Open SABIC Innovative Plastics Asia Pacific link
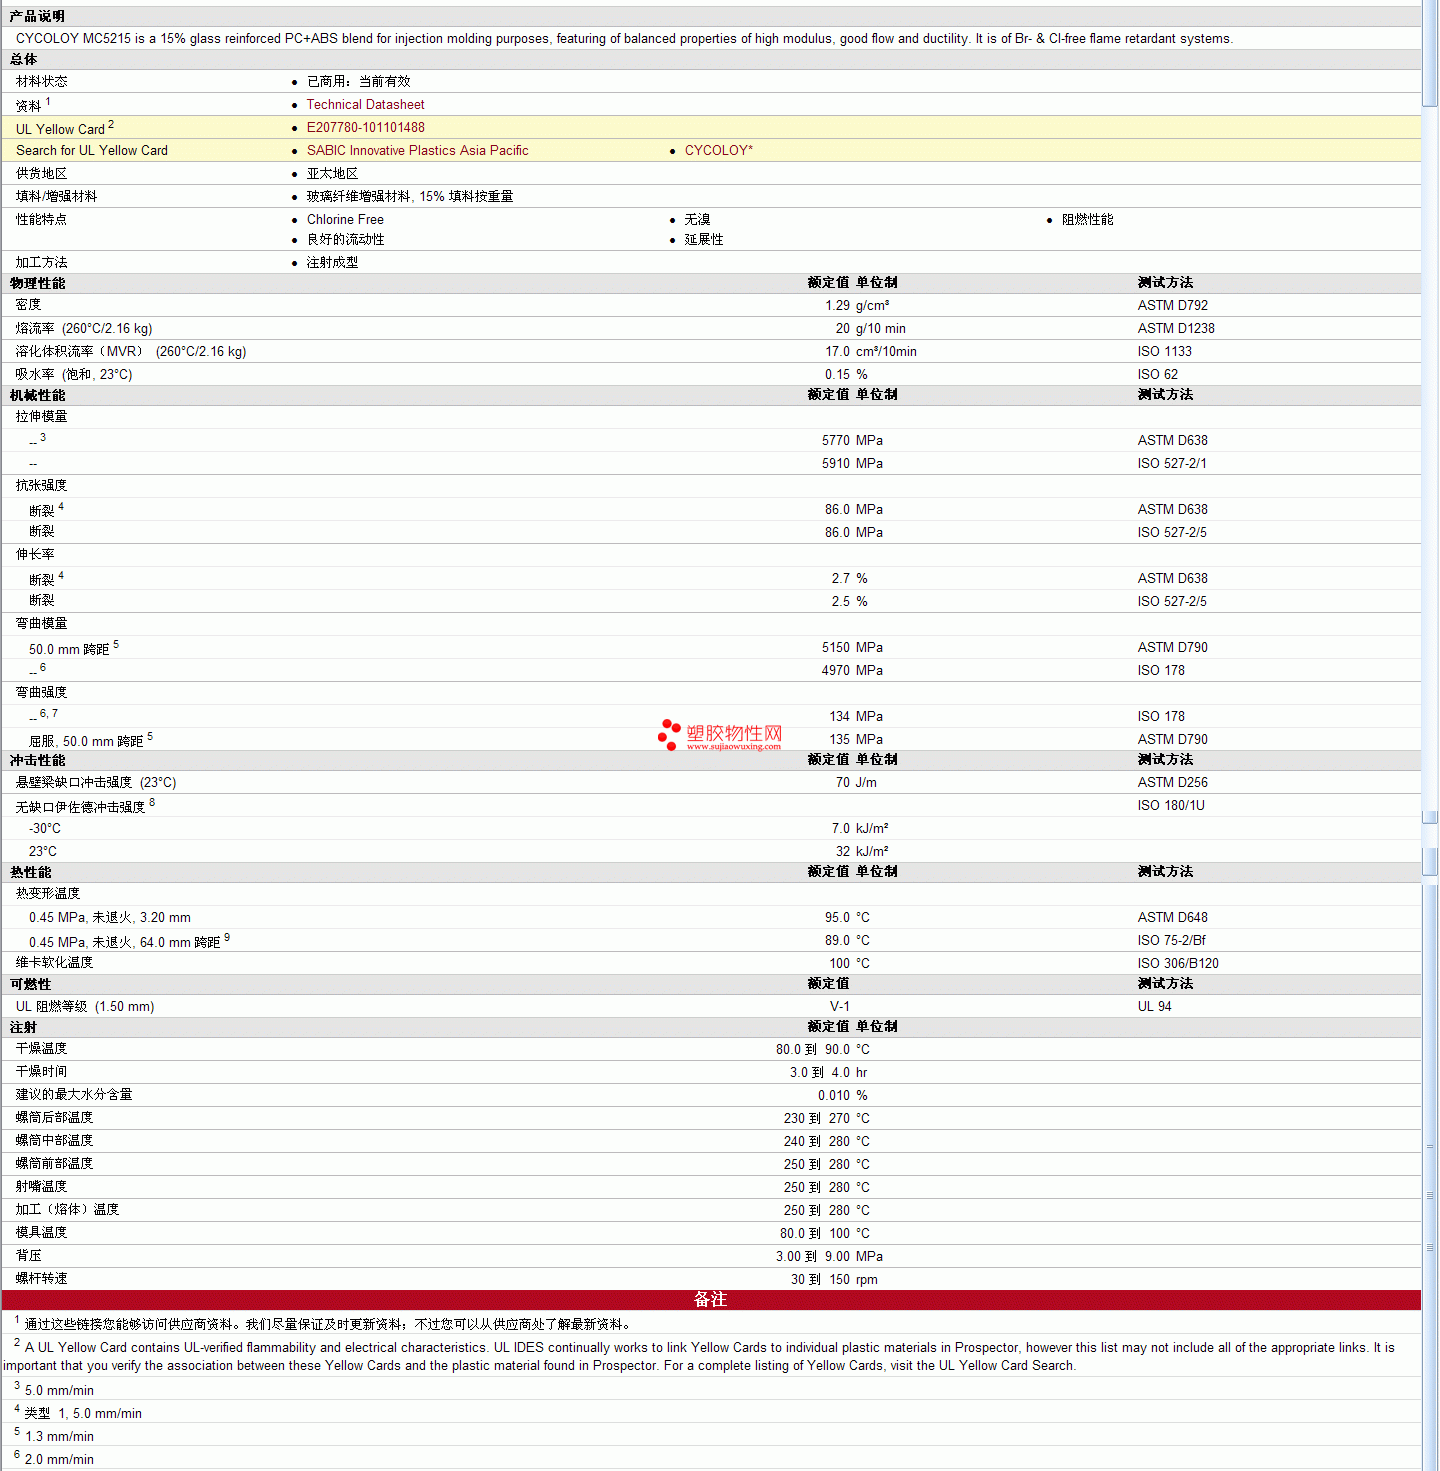Viewport: 1440px width, 1471px height. 418,150
